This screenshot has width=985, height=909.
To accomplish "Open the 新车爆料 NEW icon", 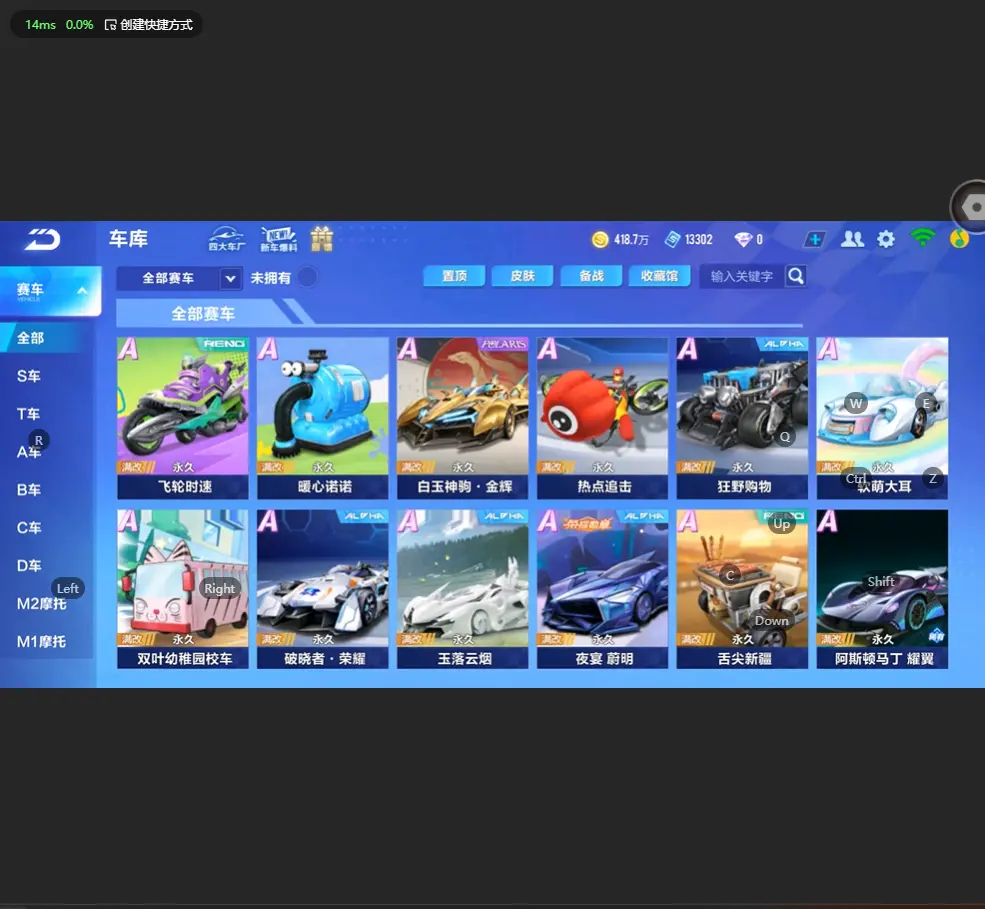I will (278, 239).
